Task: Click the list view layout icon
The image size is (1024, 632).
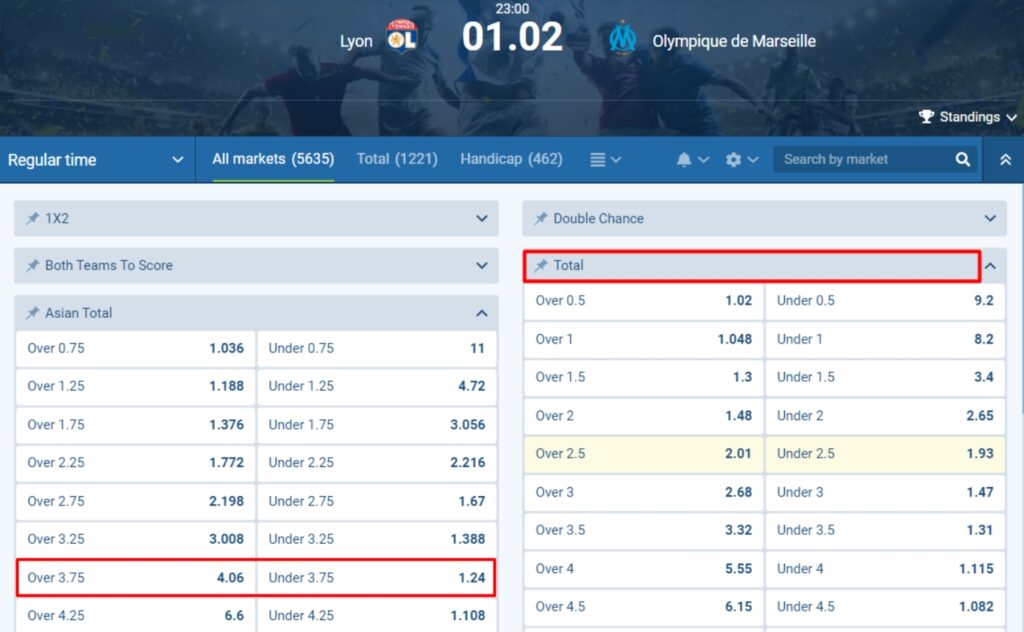Action: (x=597, y=160)
